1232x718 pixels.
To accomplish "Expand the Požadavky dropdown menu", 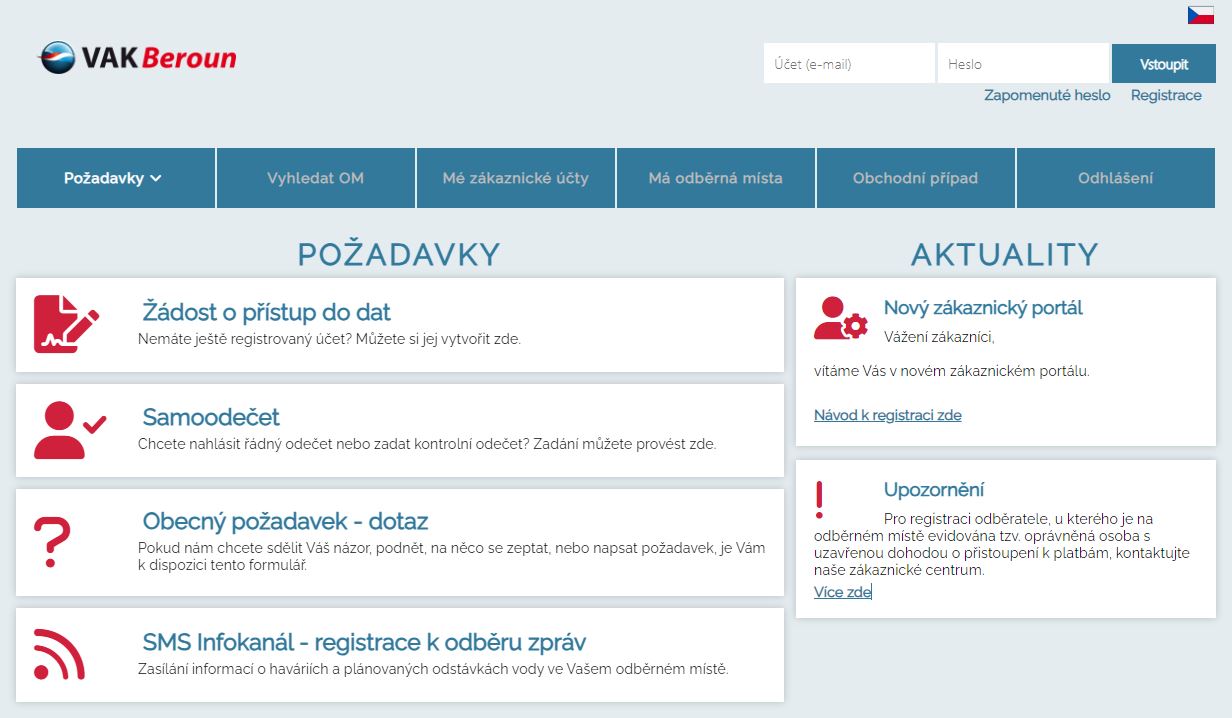I will pos(114,178).
